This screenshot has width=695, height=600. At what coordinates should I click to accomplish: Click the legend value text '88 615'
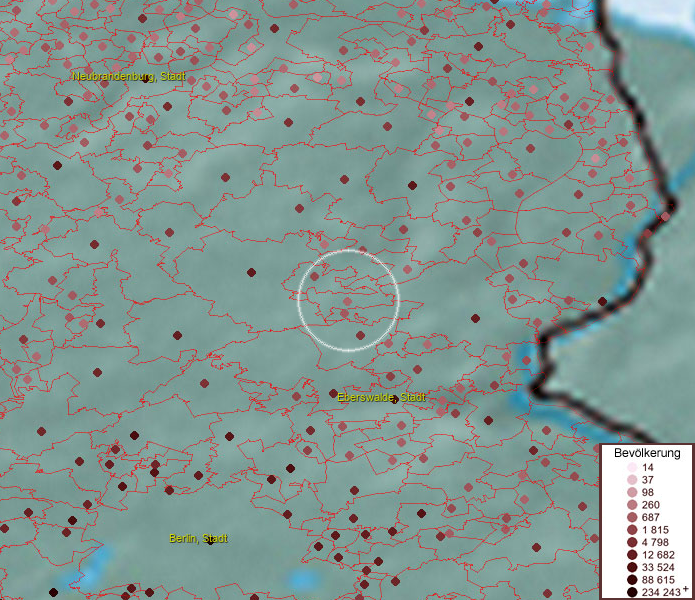pos(658,580)
